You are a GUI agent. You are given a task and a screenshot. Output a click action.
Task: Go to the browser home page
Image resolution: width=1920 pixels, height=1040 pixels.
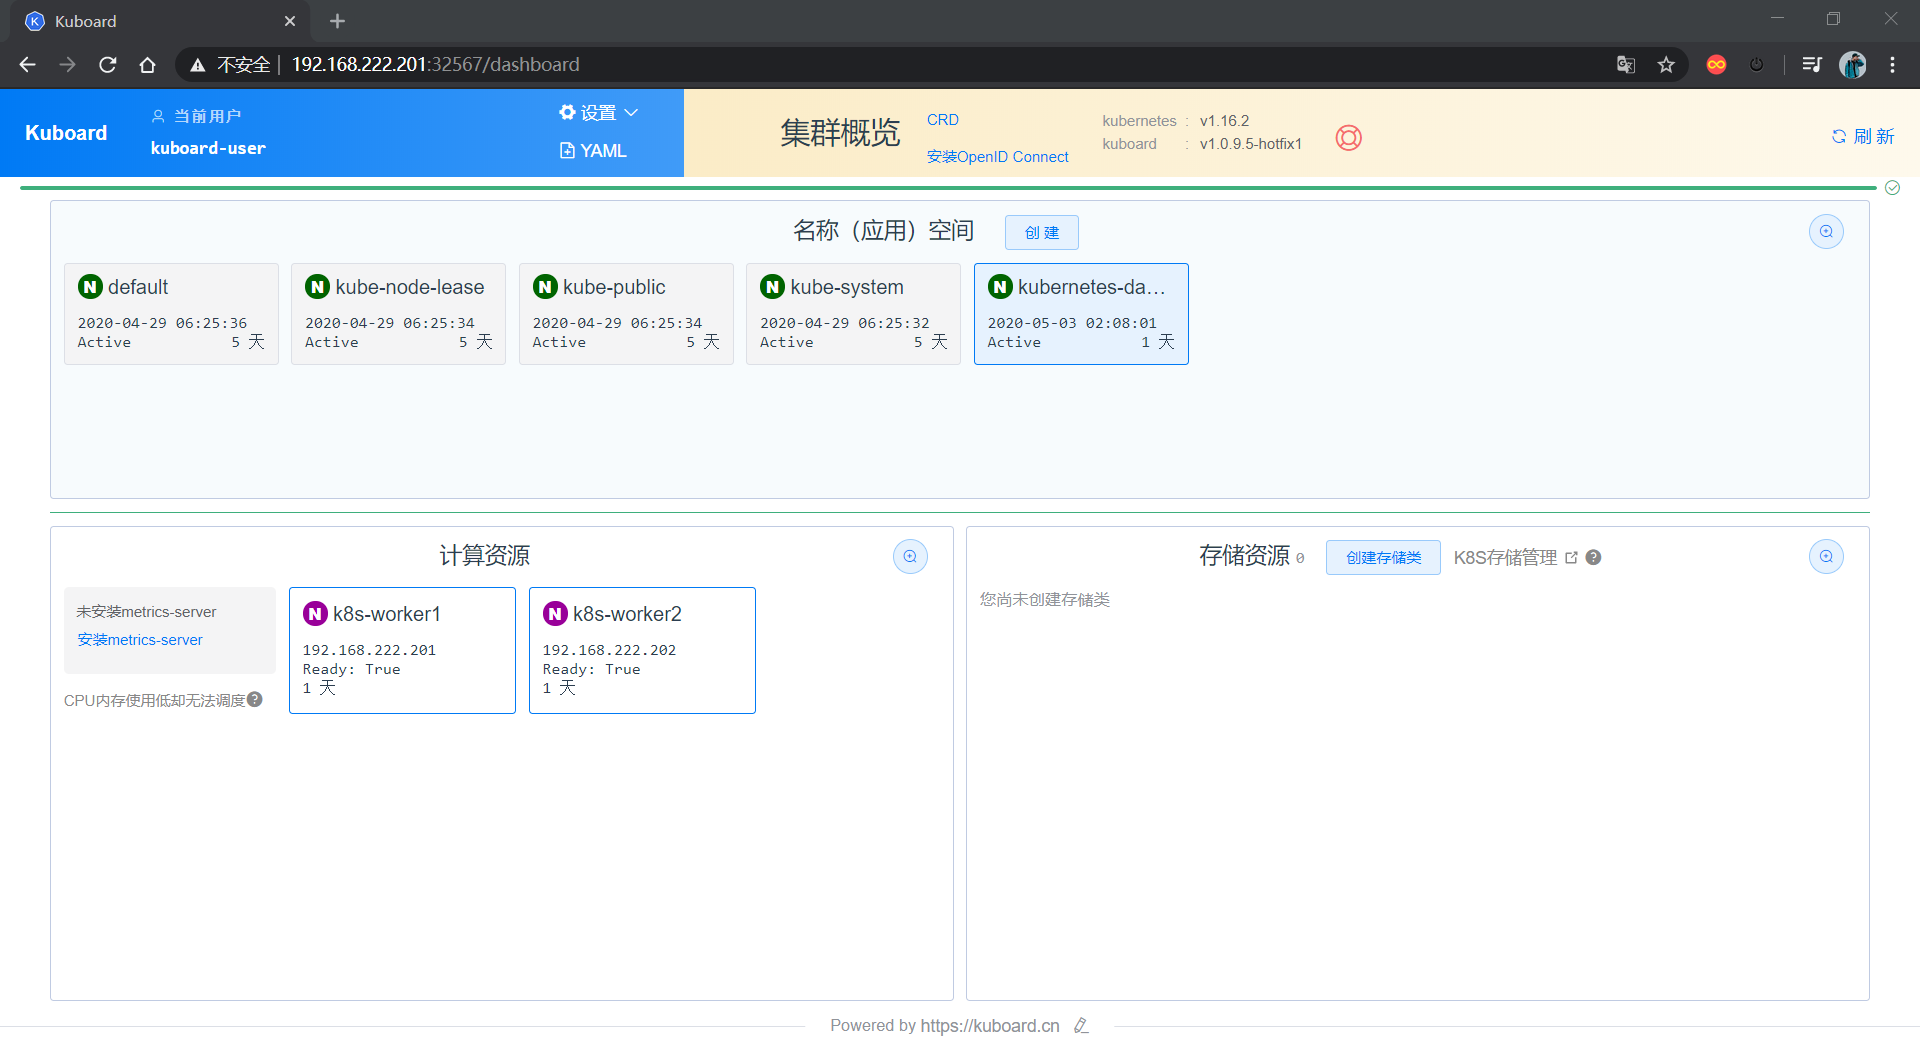147,65
